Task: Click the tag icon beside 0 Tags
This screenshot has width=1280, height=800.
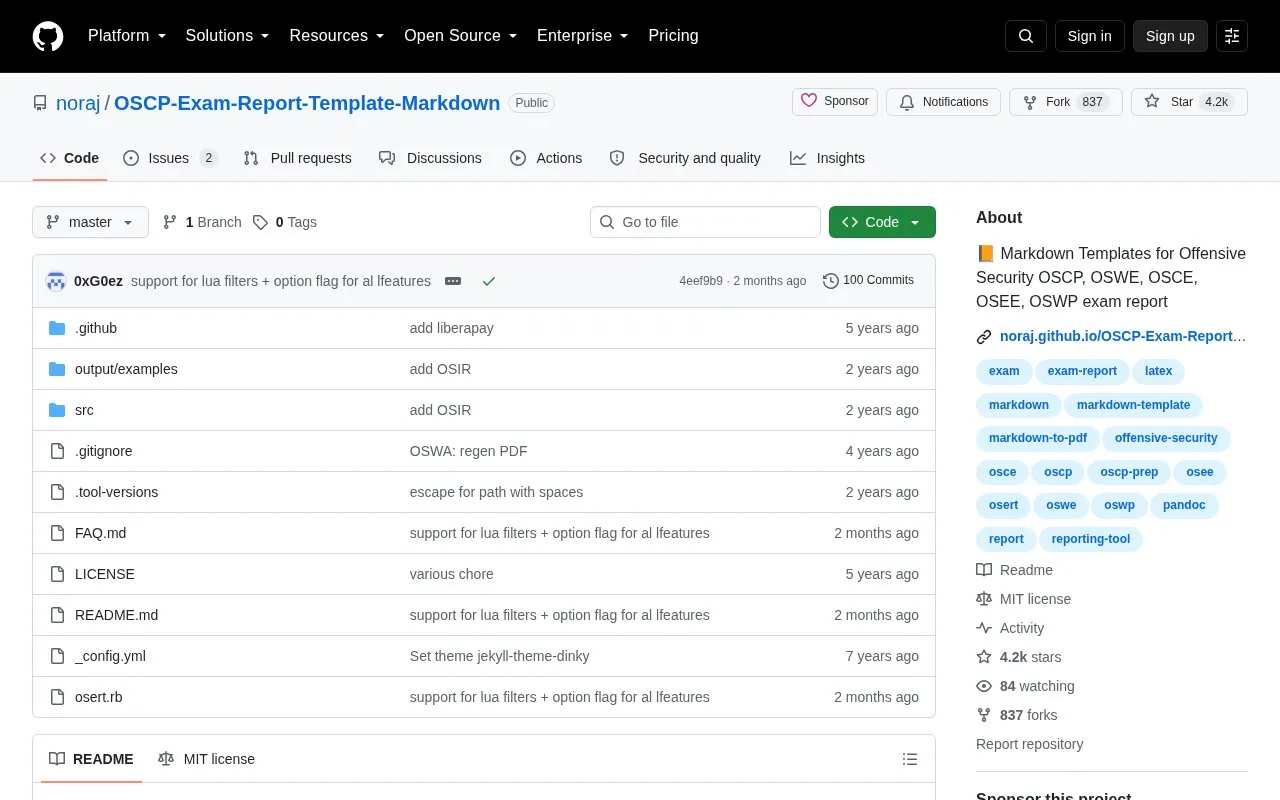Action: pyautogui.click(x=260, y=222)
